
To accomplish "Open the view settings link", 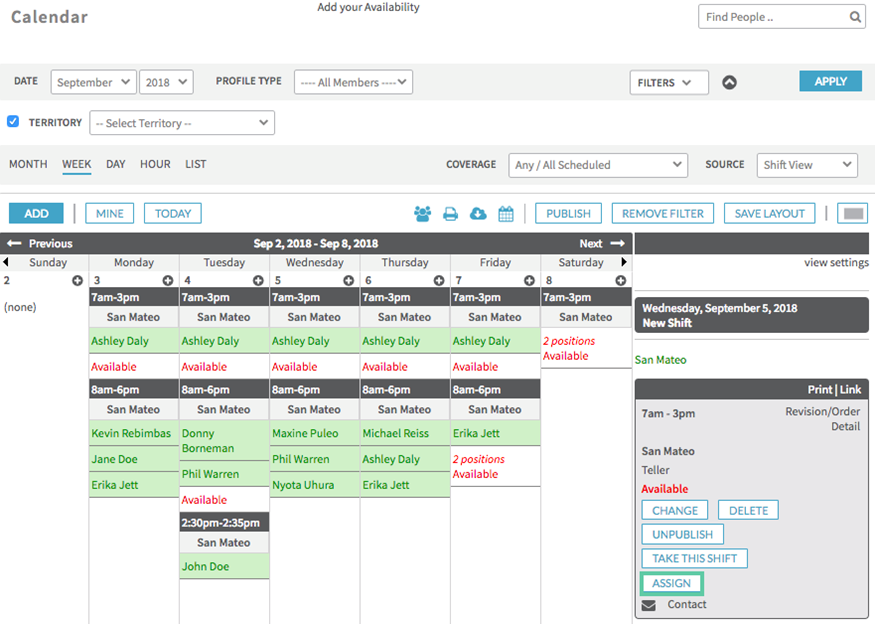I will coord(836,262).
